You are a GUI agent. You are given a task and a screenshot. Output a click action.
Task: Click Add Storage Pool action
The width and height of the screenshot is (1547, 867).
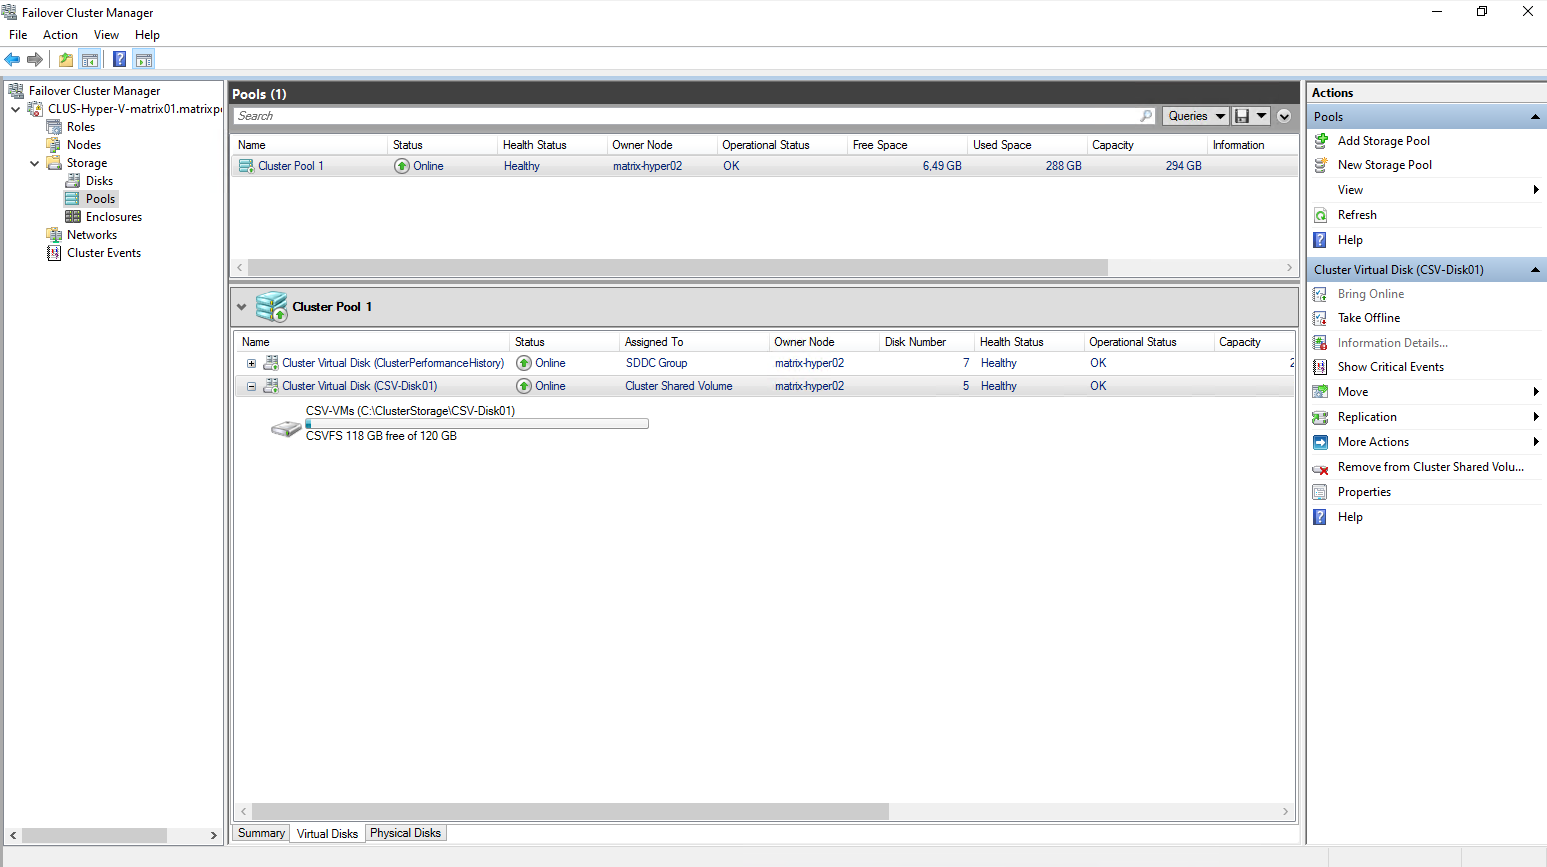pos(1384,141)
